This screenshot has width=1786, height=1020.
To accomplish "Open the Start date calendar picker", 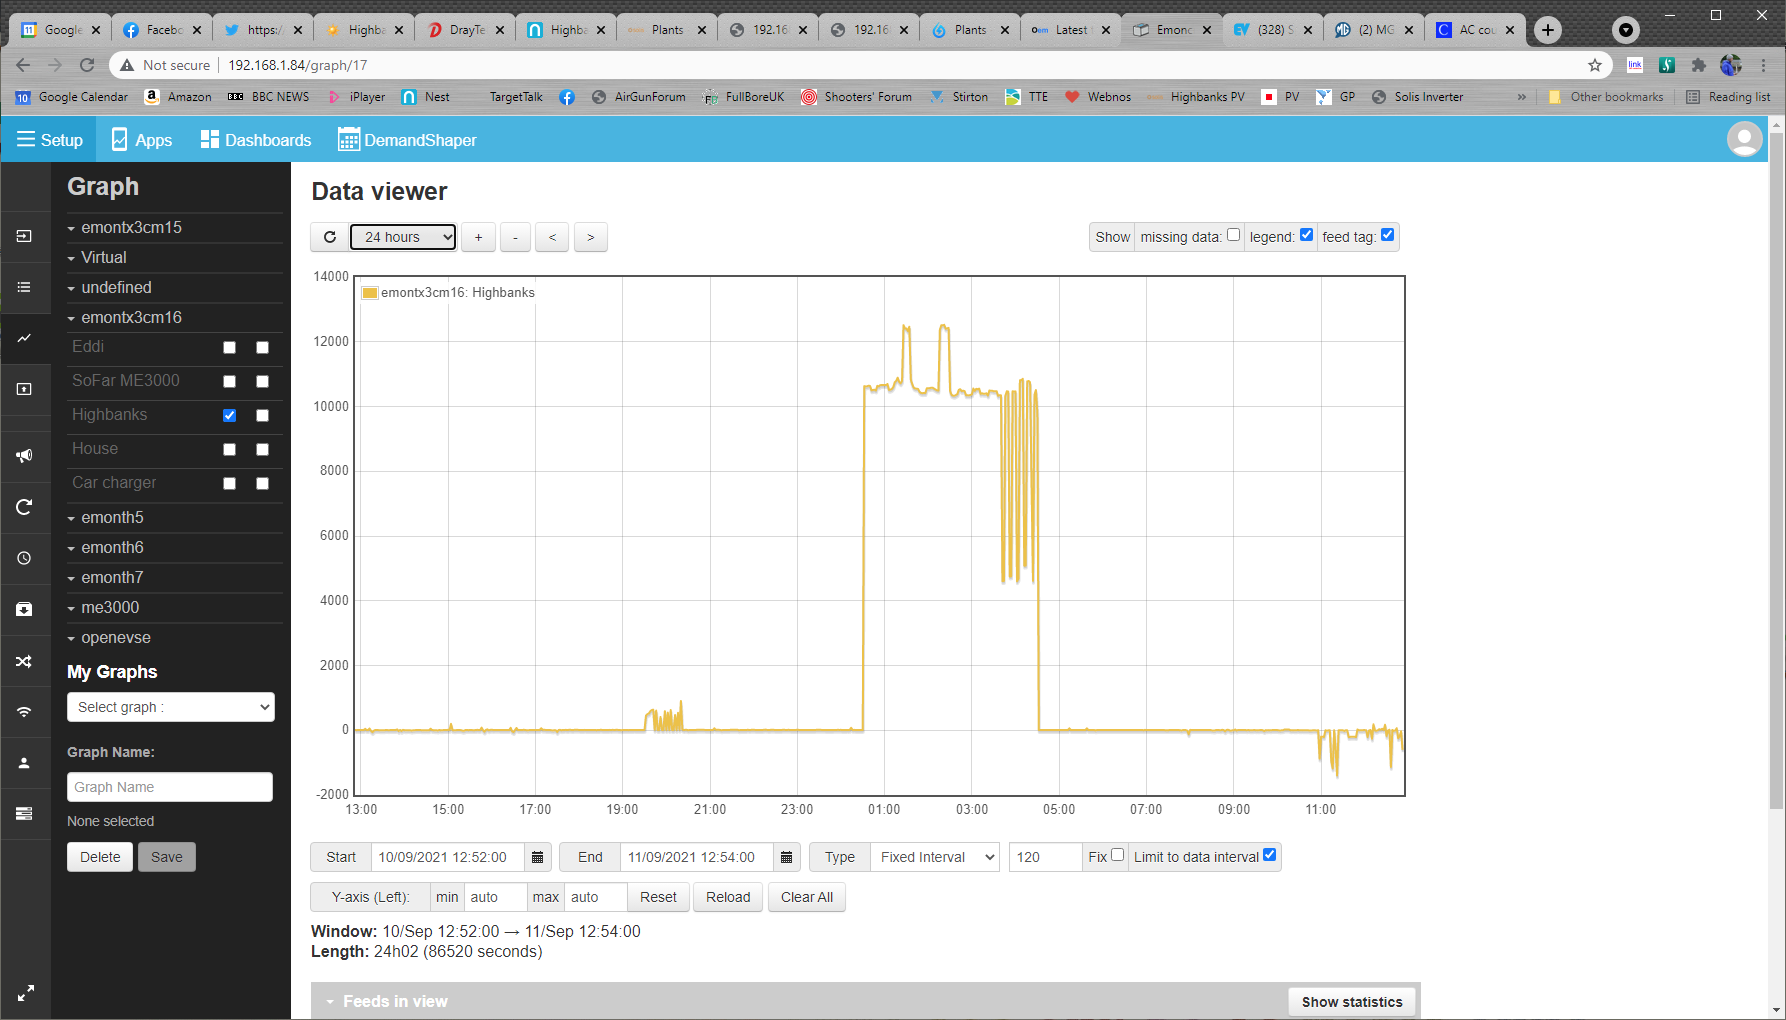I will click(x=537, y=857).
